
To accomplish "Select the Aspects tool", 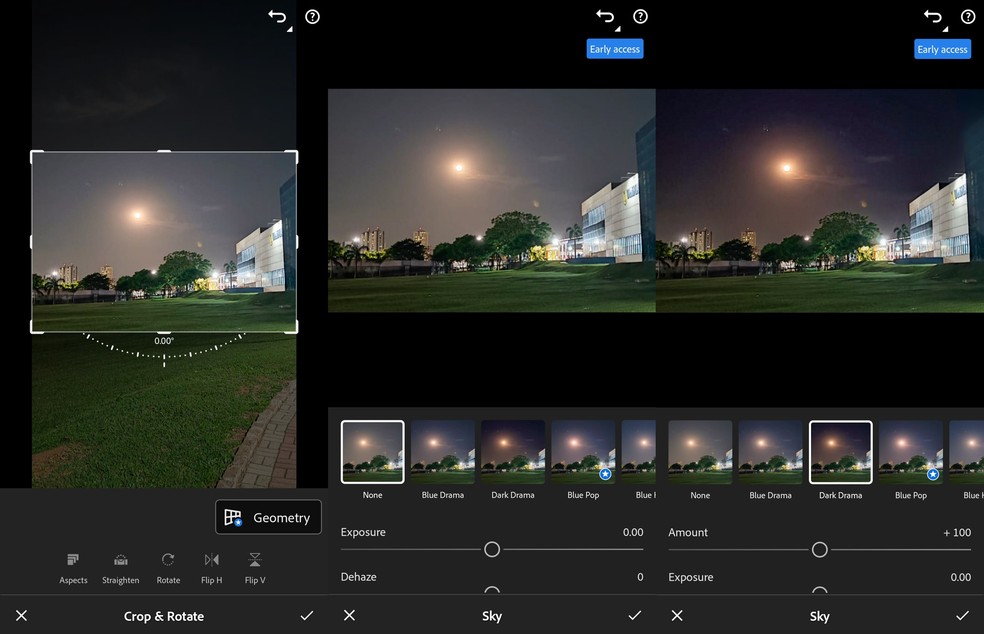I will tap(72, 568).
